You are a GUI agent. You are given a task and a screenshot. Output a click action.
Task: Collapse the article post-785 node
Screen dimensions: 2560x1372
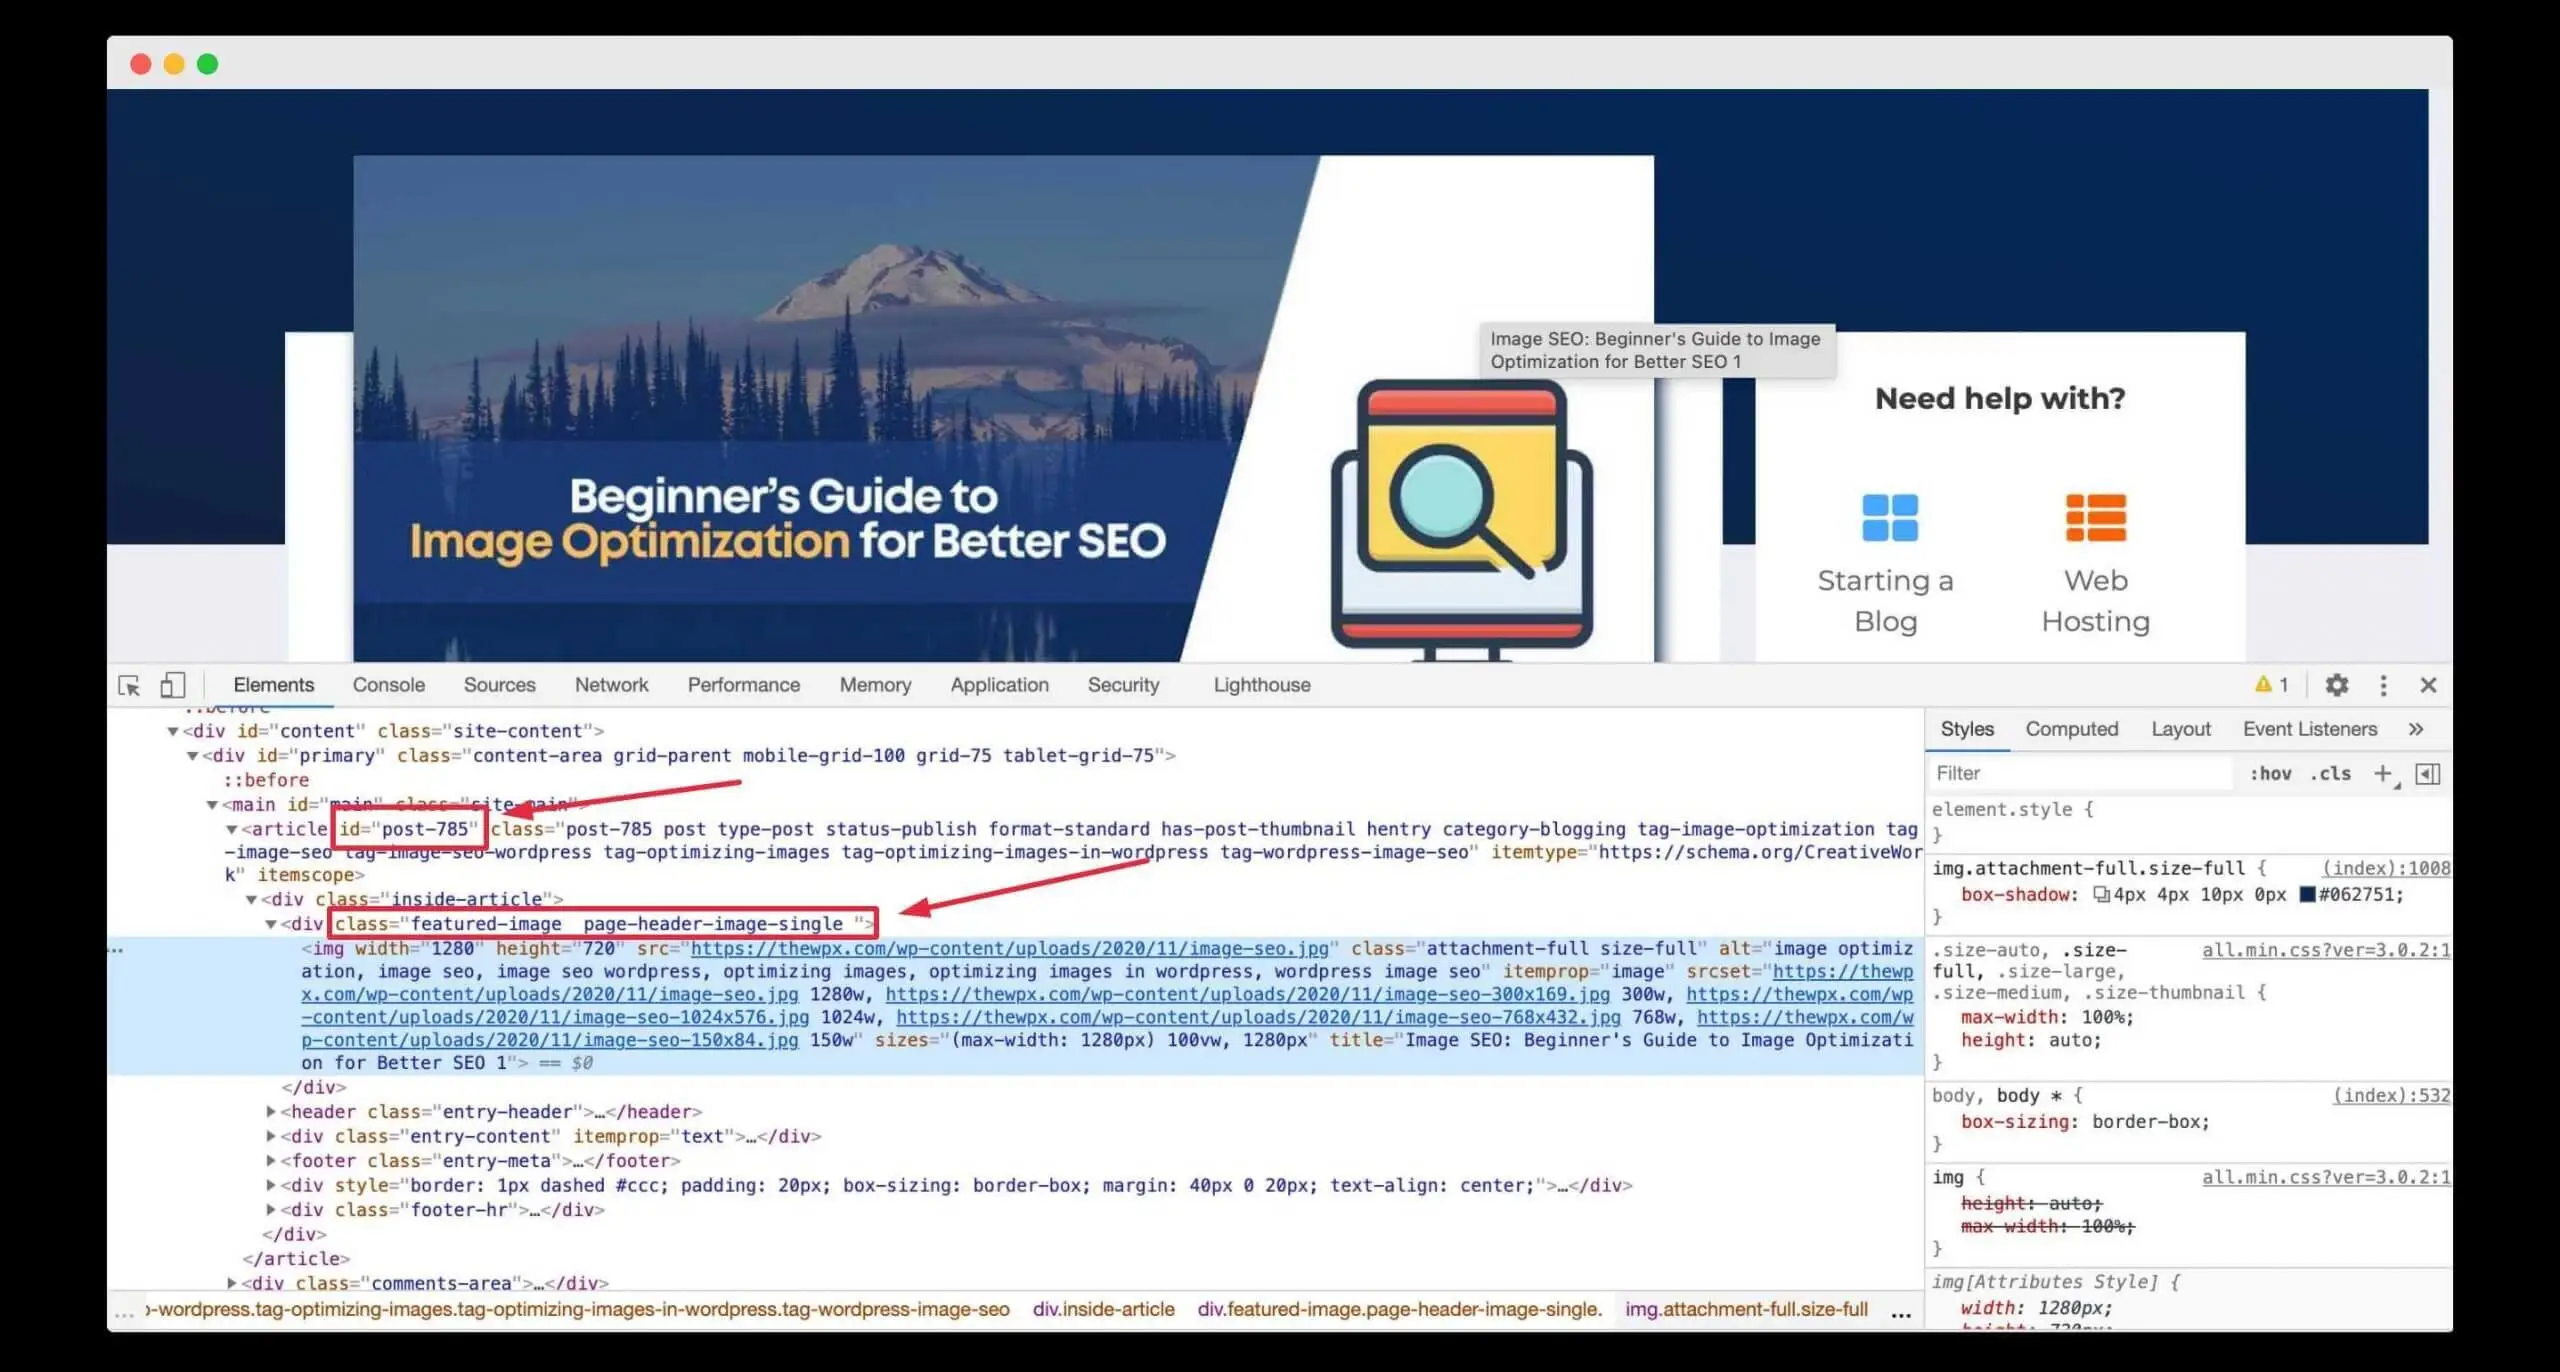(232, 829)
